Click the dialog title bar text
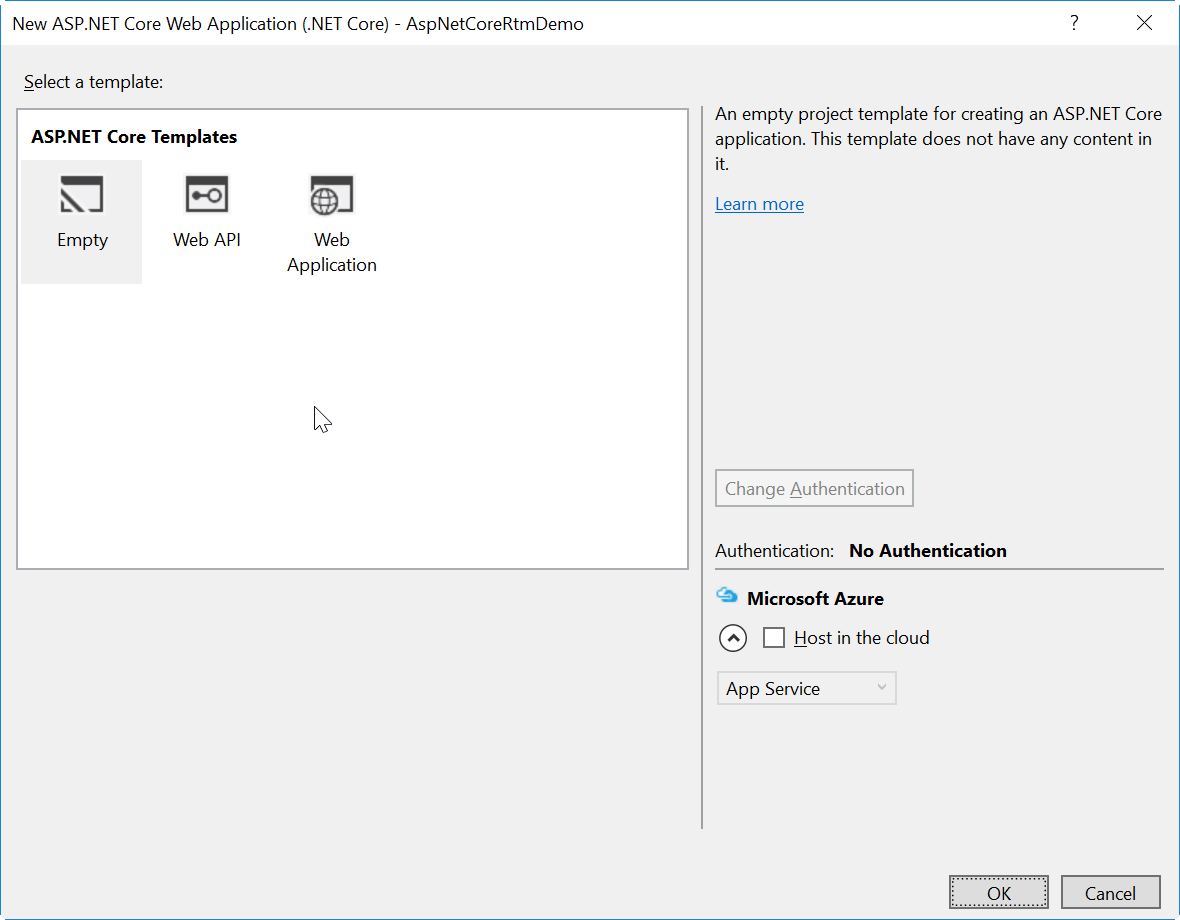1180x920 pixels. [x=297, y=23]
